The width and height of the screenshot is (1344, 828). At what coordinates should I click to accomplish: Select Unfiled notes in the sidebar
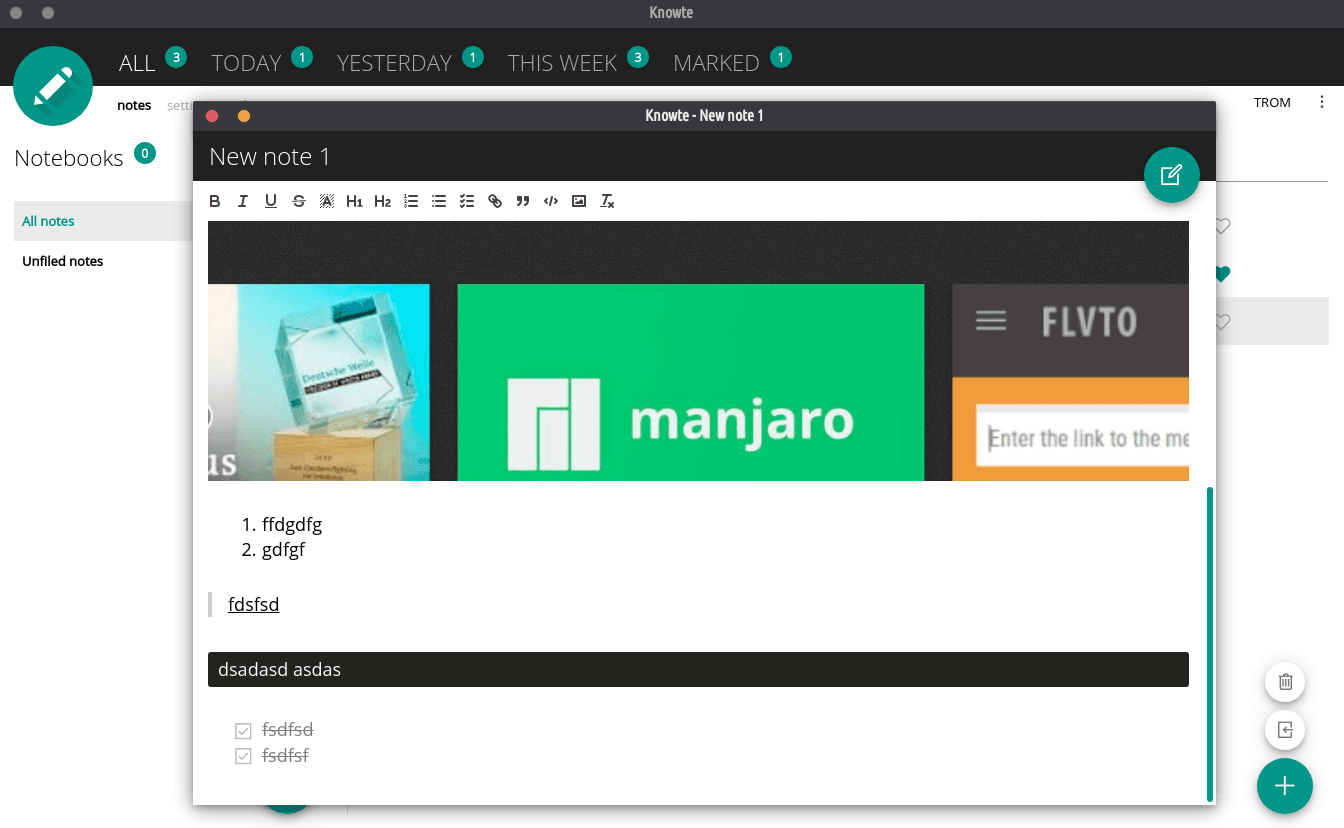[63, 261]
